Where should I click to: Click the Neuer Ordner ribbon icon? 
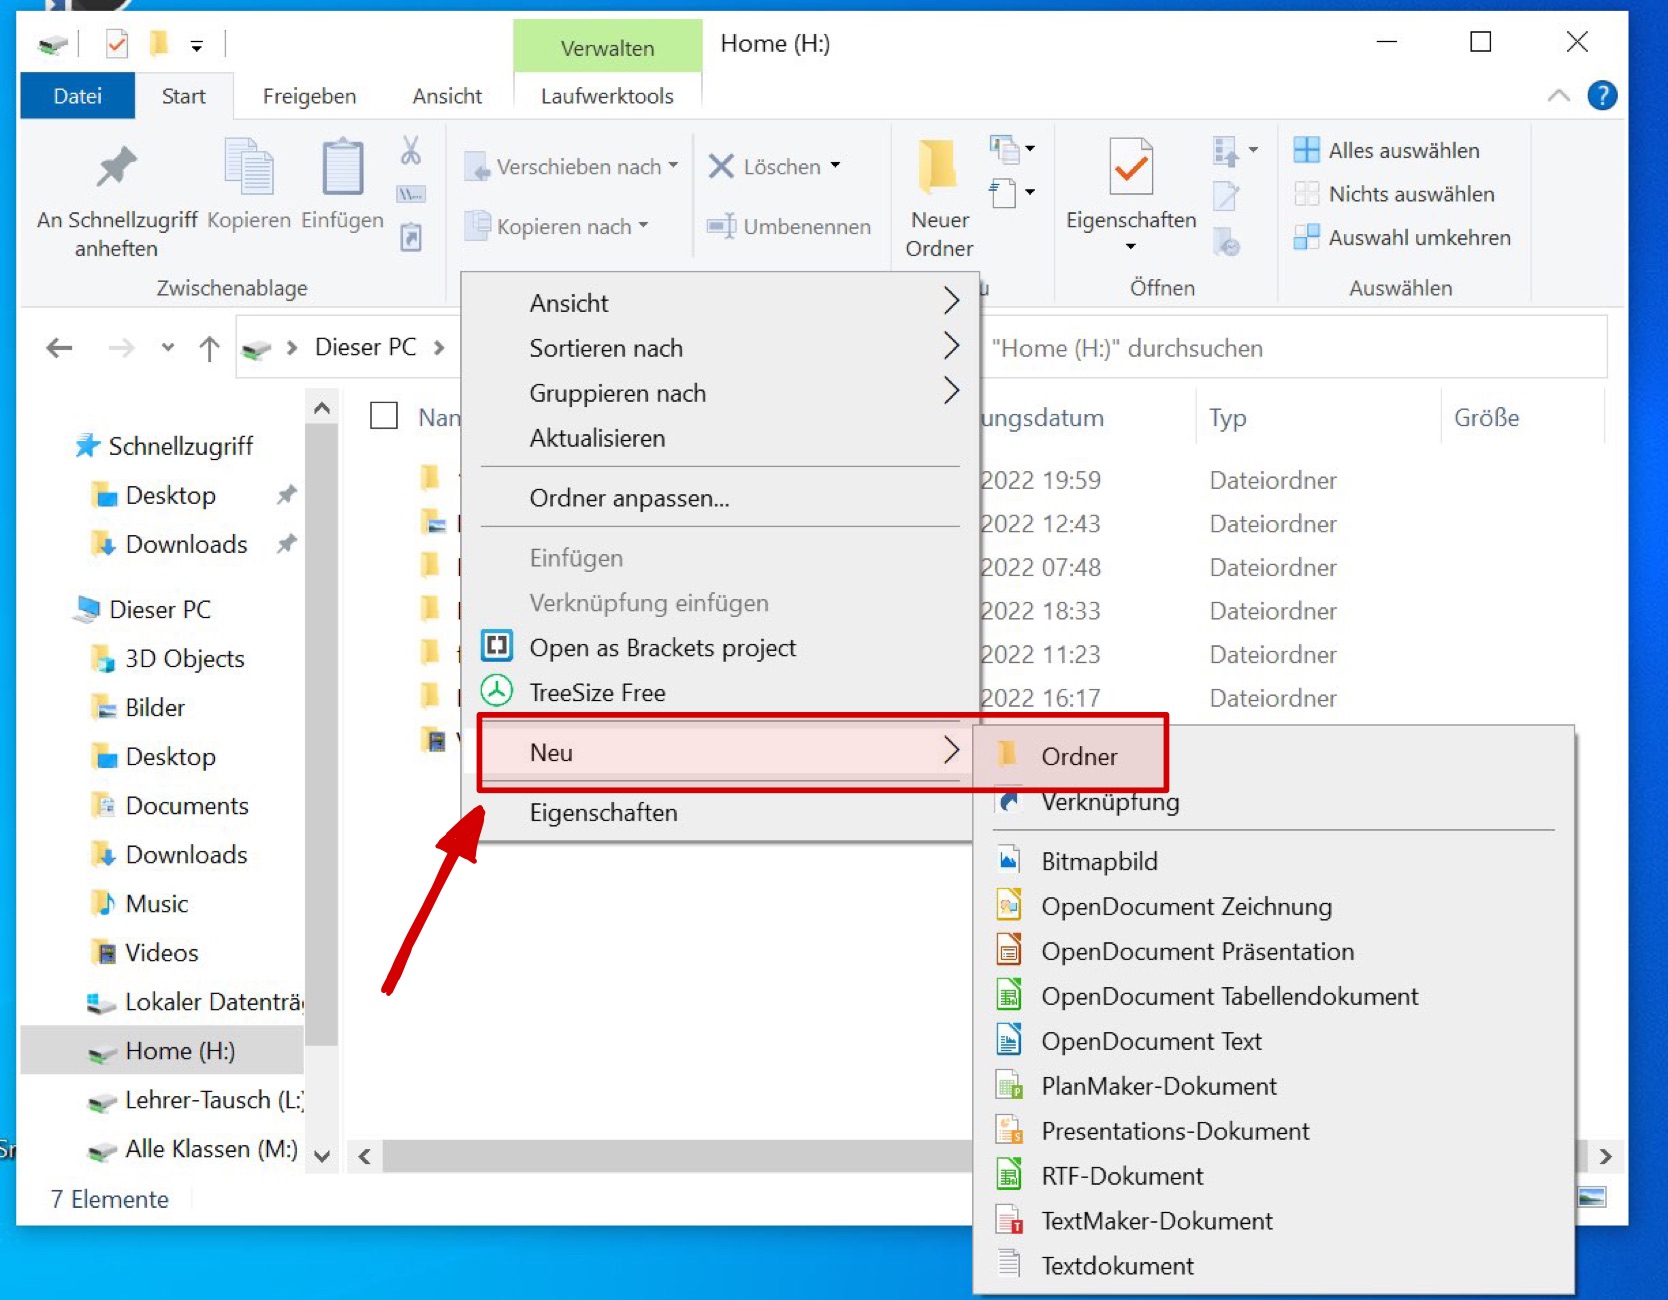point(938,168)
